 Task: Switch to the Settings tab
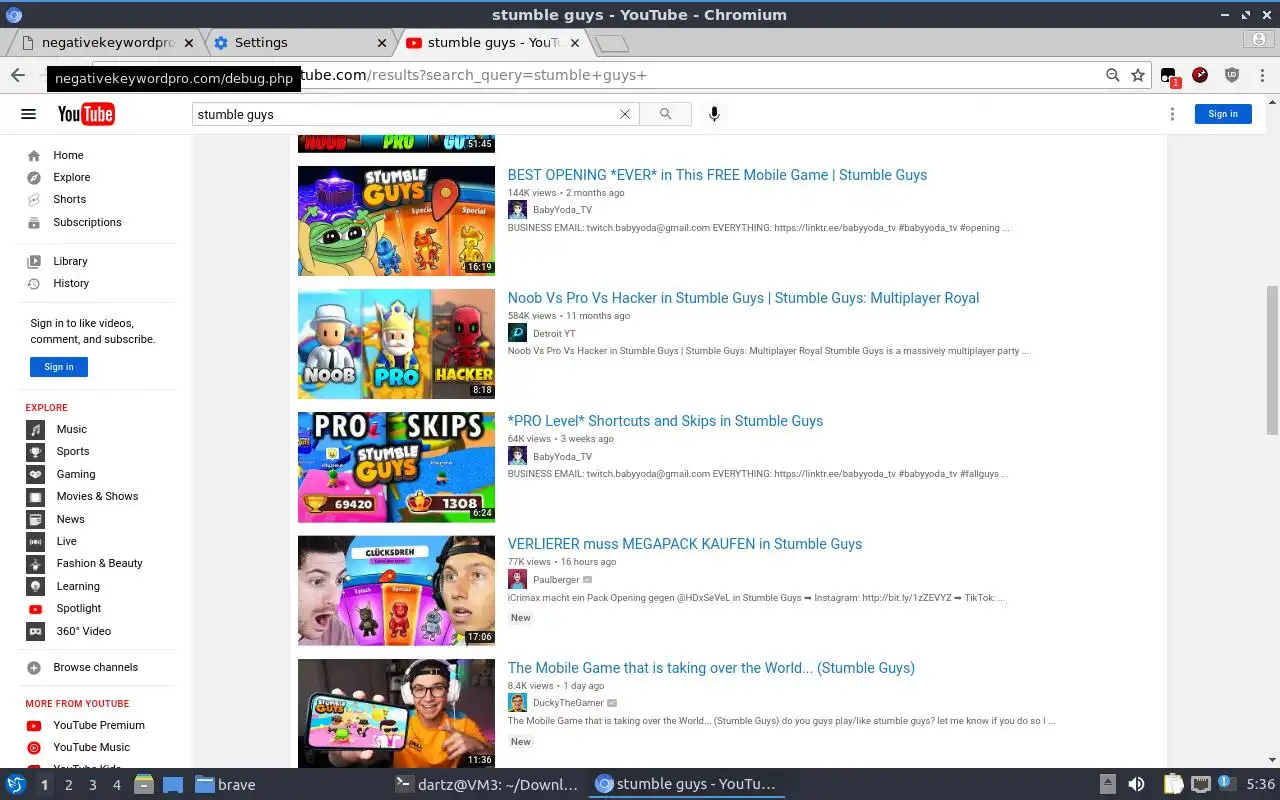click(x=298, y=43)
